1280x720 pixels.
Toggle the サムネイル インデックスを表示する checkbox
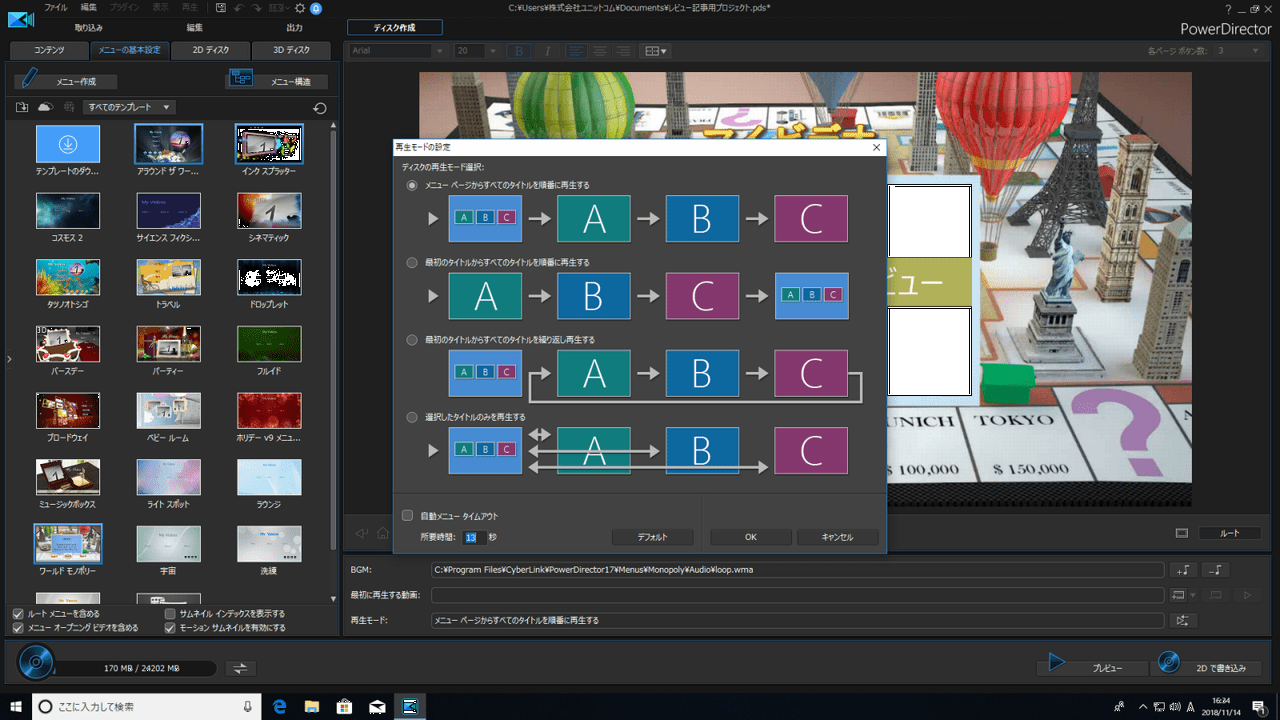(x=170, y=614)
